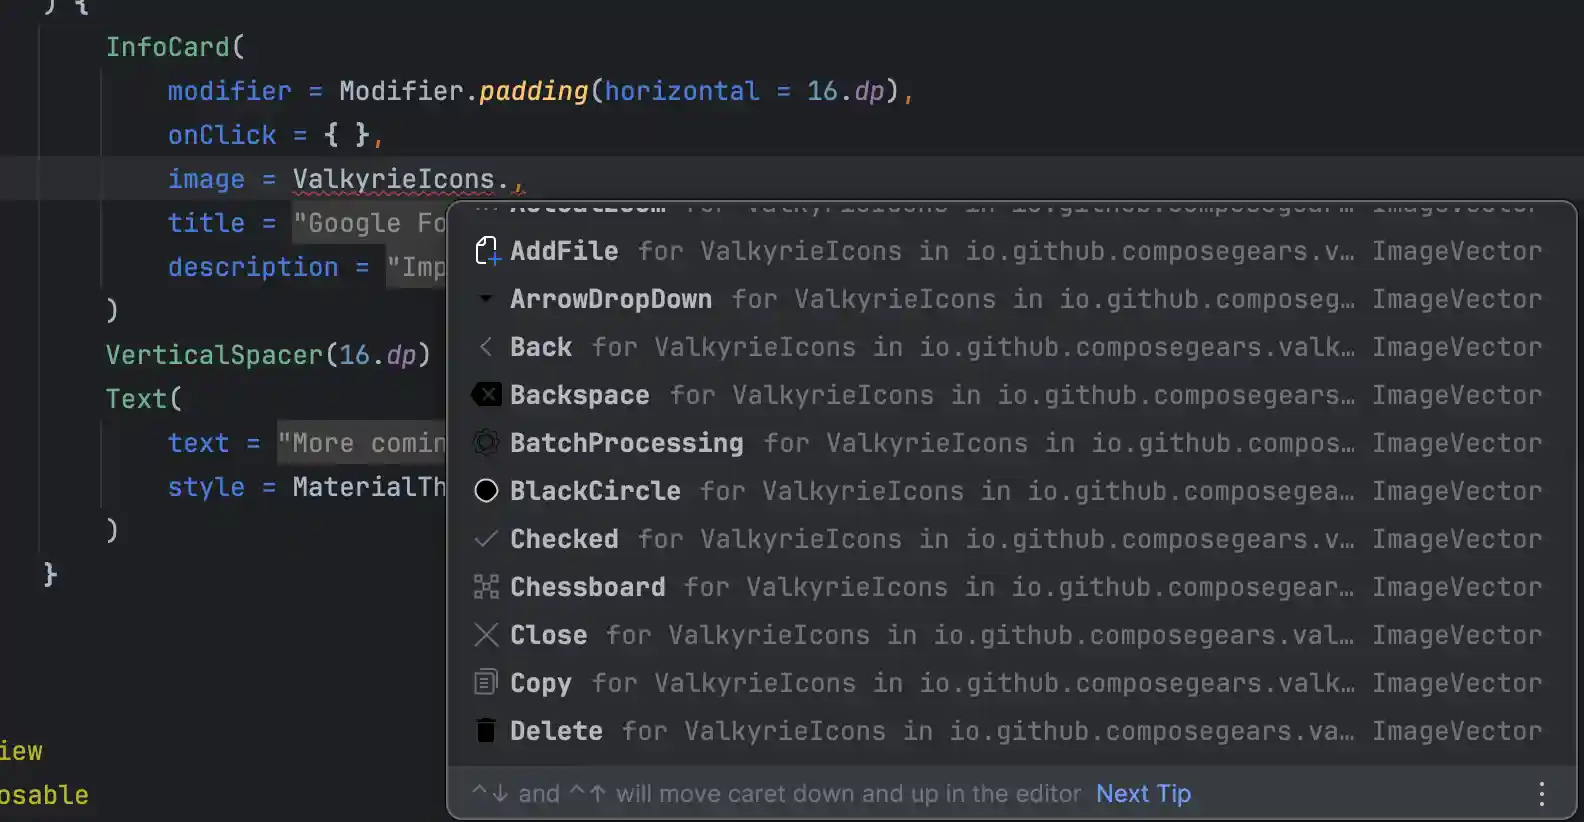Viewport: 1584px width, 822px height.
Task: Click the Close X icon preview
Action: (486, 635)
